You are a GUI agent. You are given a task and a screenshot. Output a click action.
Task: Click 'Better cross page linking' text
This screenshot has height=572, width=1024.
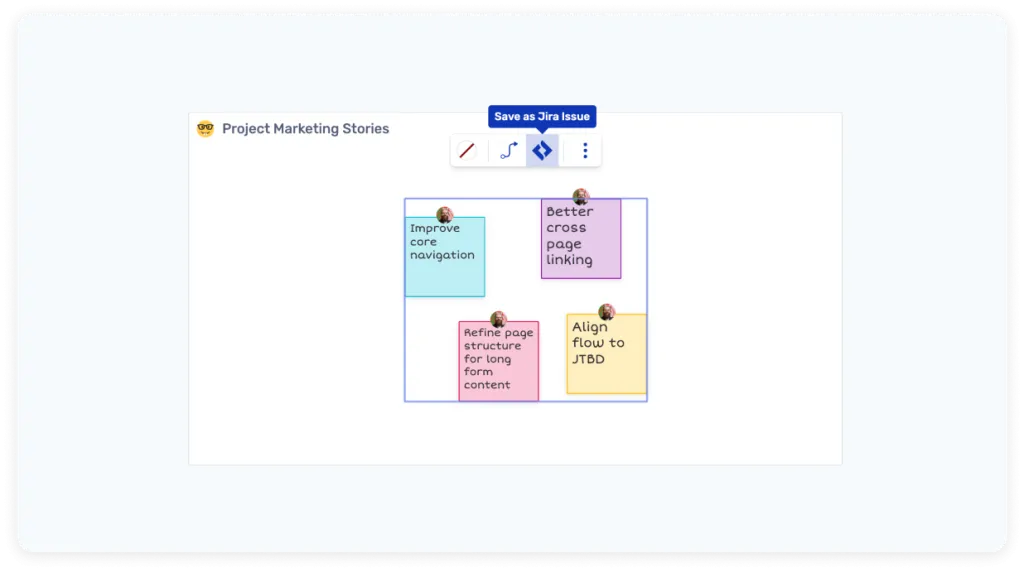point(570,236)
